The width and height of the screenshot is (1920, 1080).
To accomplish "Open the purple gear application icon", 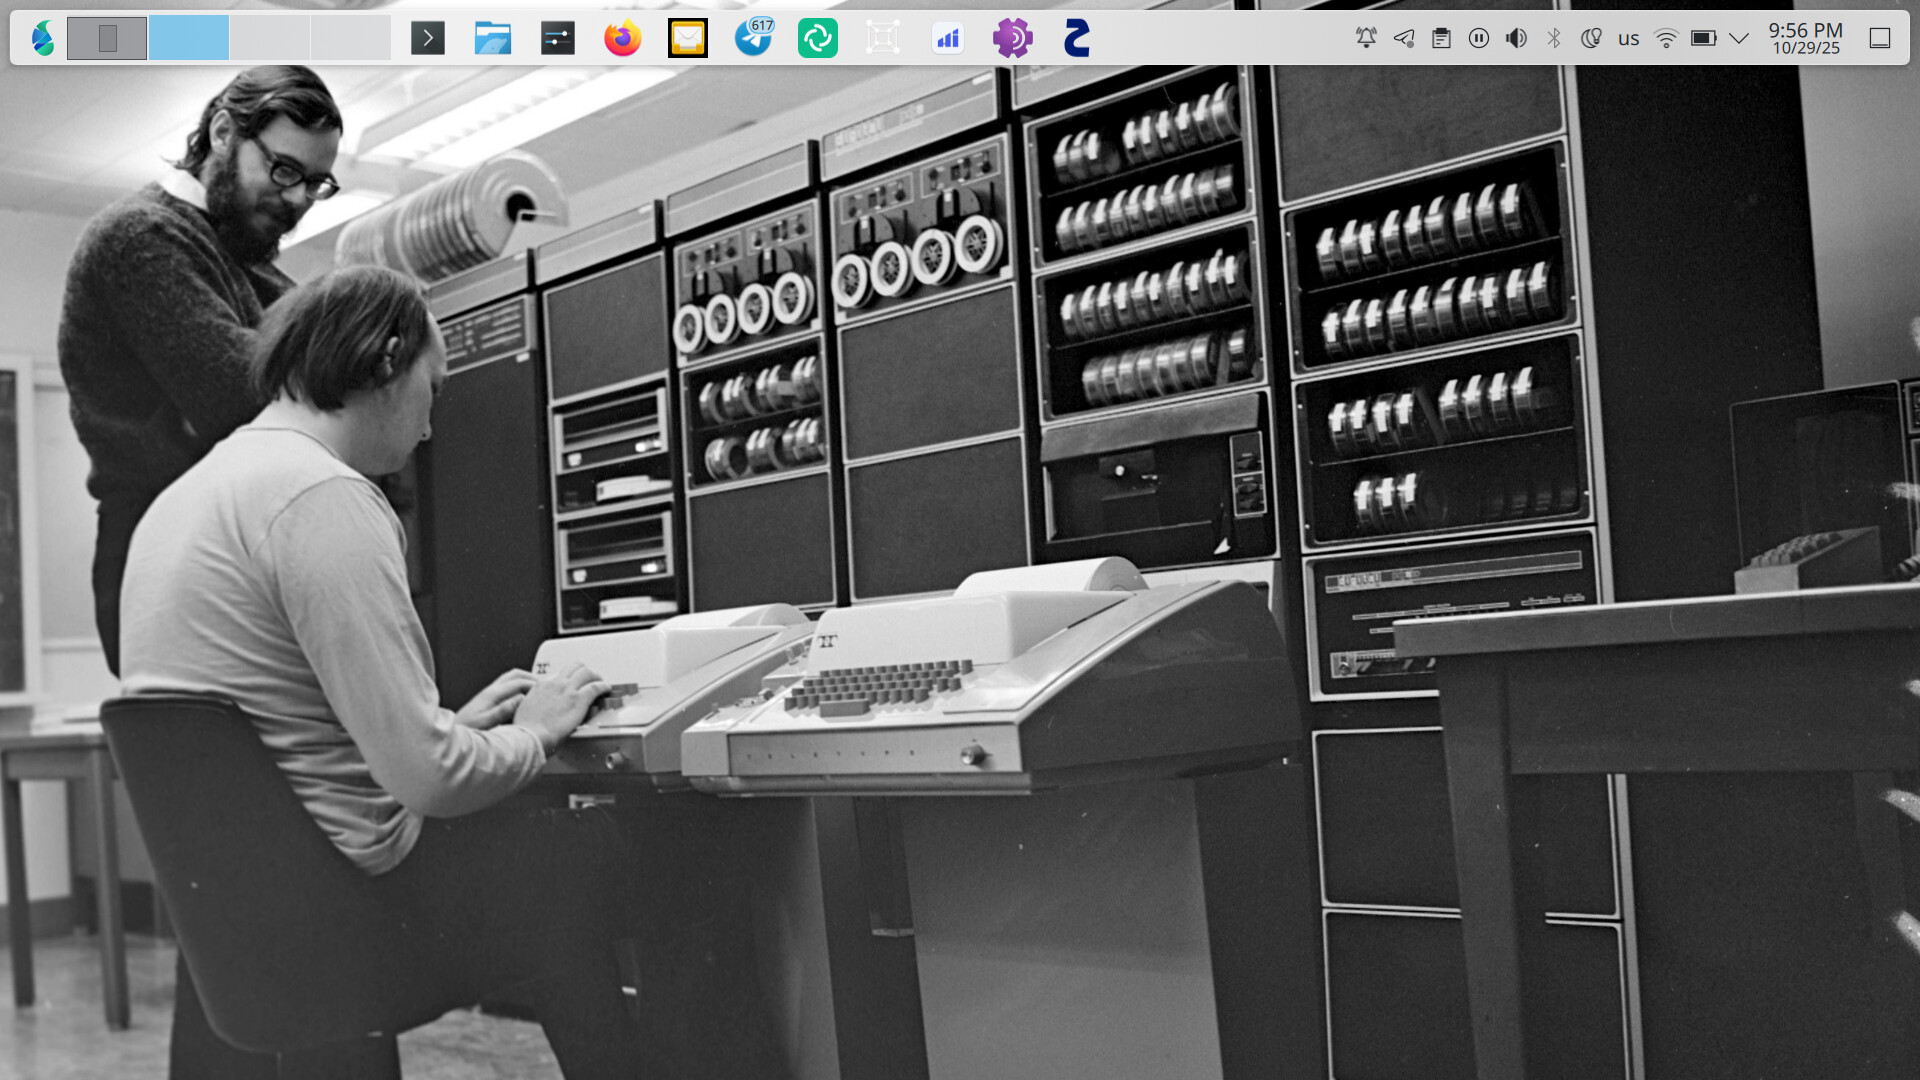I will point(1012,38).
